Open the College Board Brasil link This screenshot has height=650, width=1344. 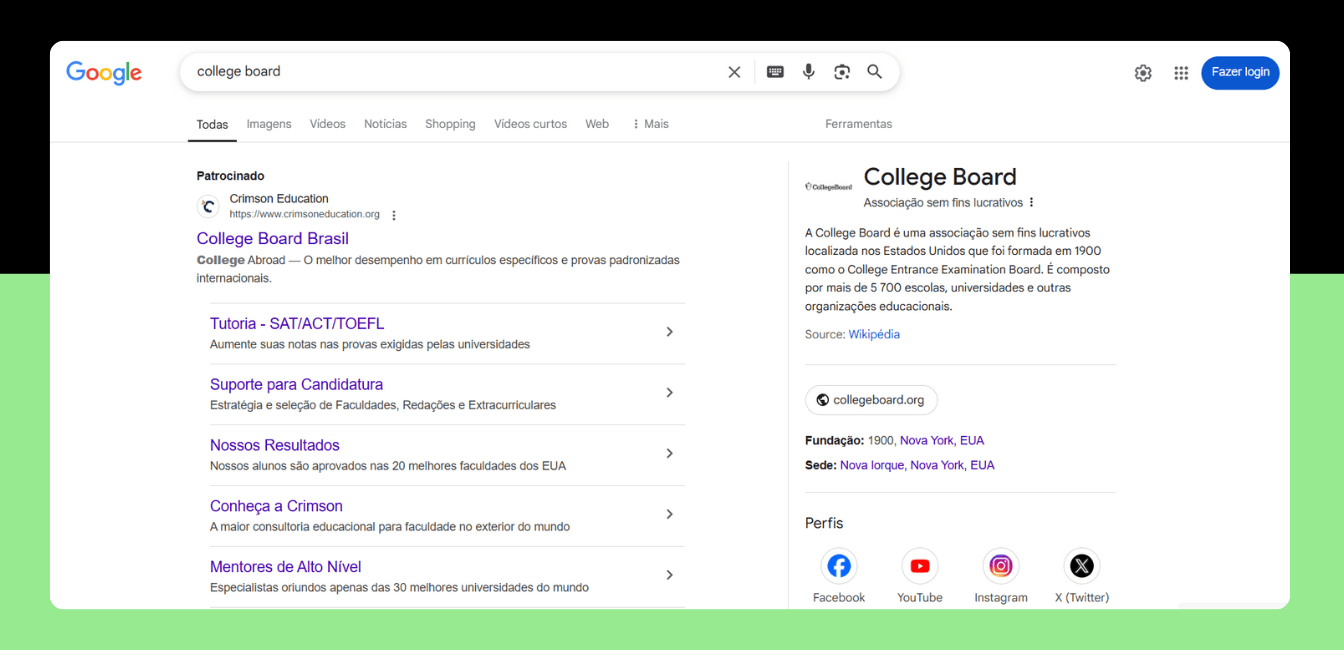(x=273, y=239)
